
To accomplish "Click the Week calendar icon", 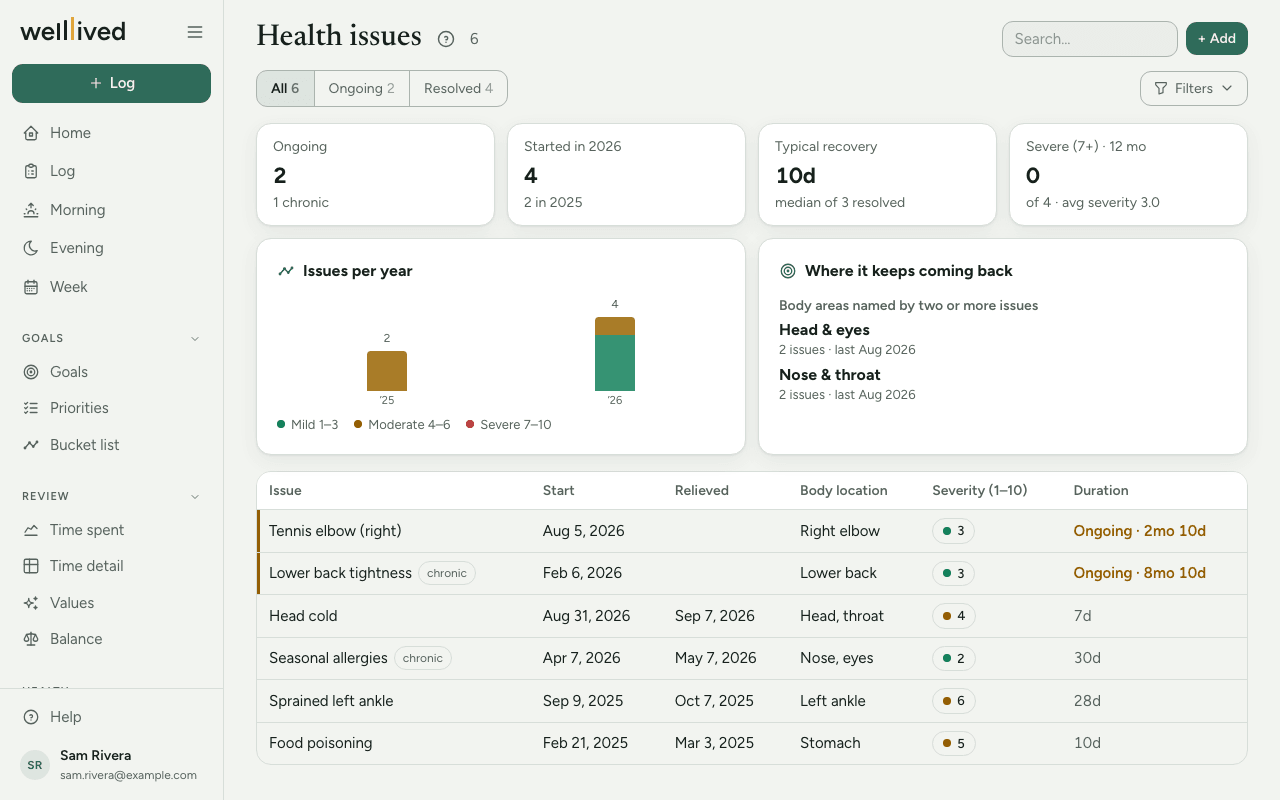I will click(31, 287).
